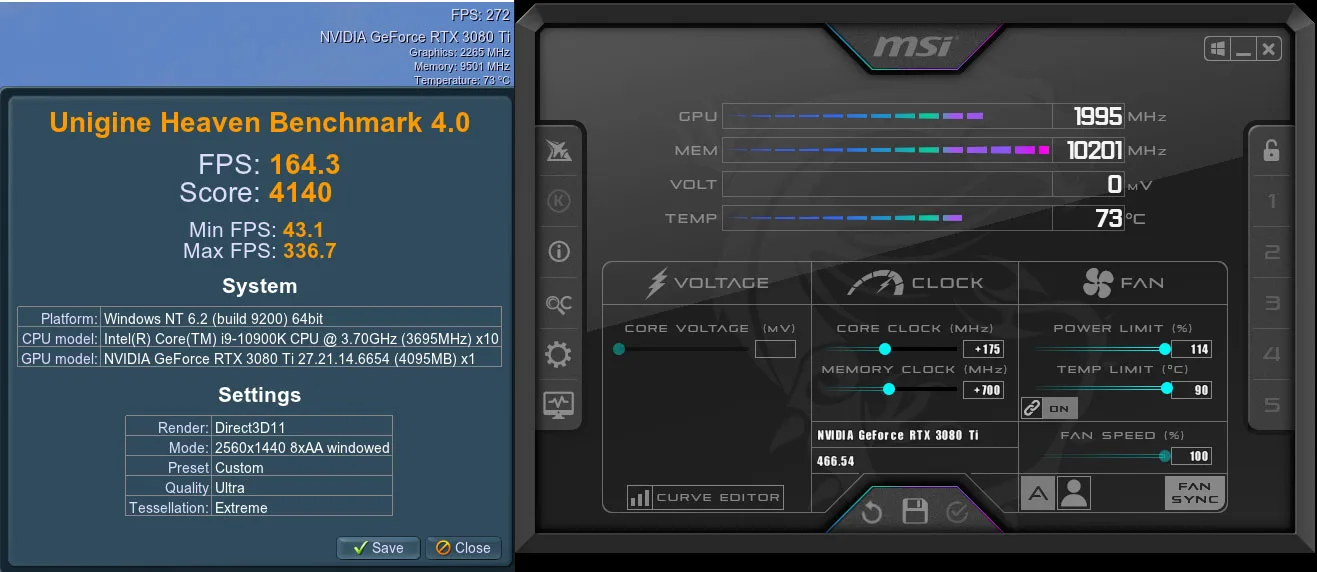The image size is (1317, 572).
Task: Save the Heaven benchmark results
Action: (x=379, y=548)
